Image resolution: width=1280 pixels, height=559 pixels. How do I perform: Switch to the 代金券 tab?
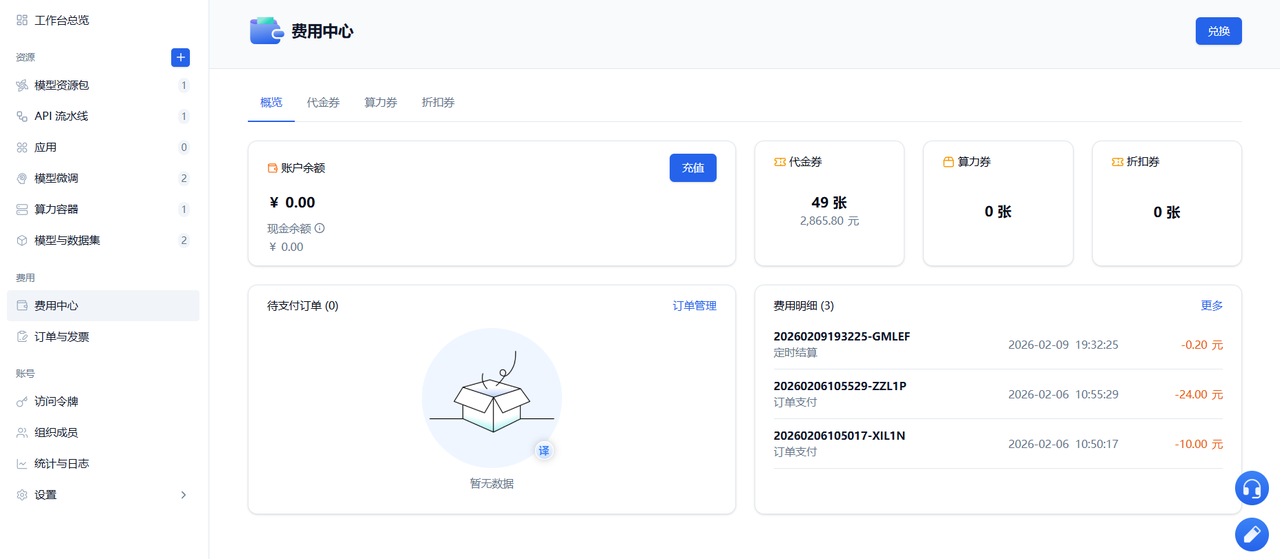point(323,103)
